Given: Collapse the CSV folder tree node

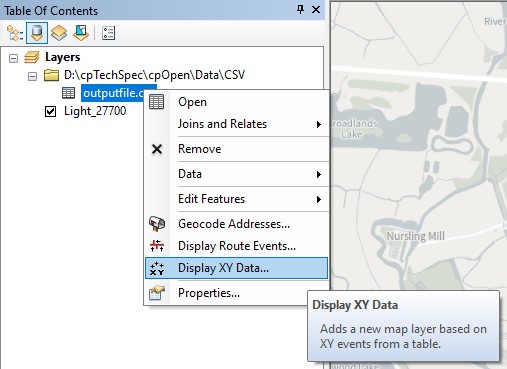Looking at the screenshot, I should pyautogui.click(x=32, y=76).
